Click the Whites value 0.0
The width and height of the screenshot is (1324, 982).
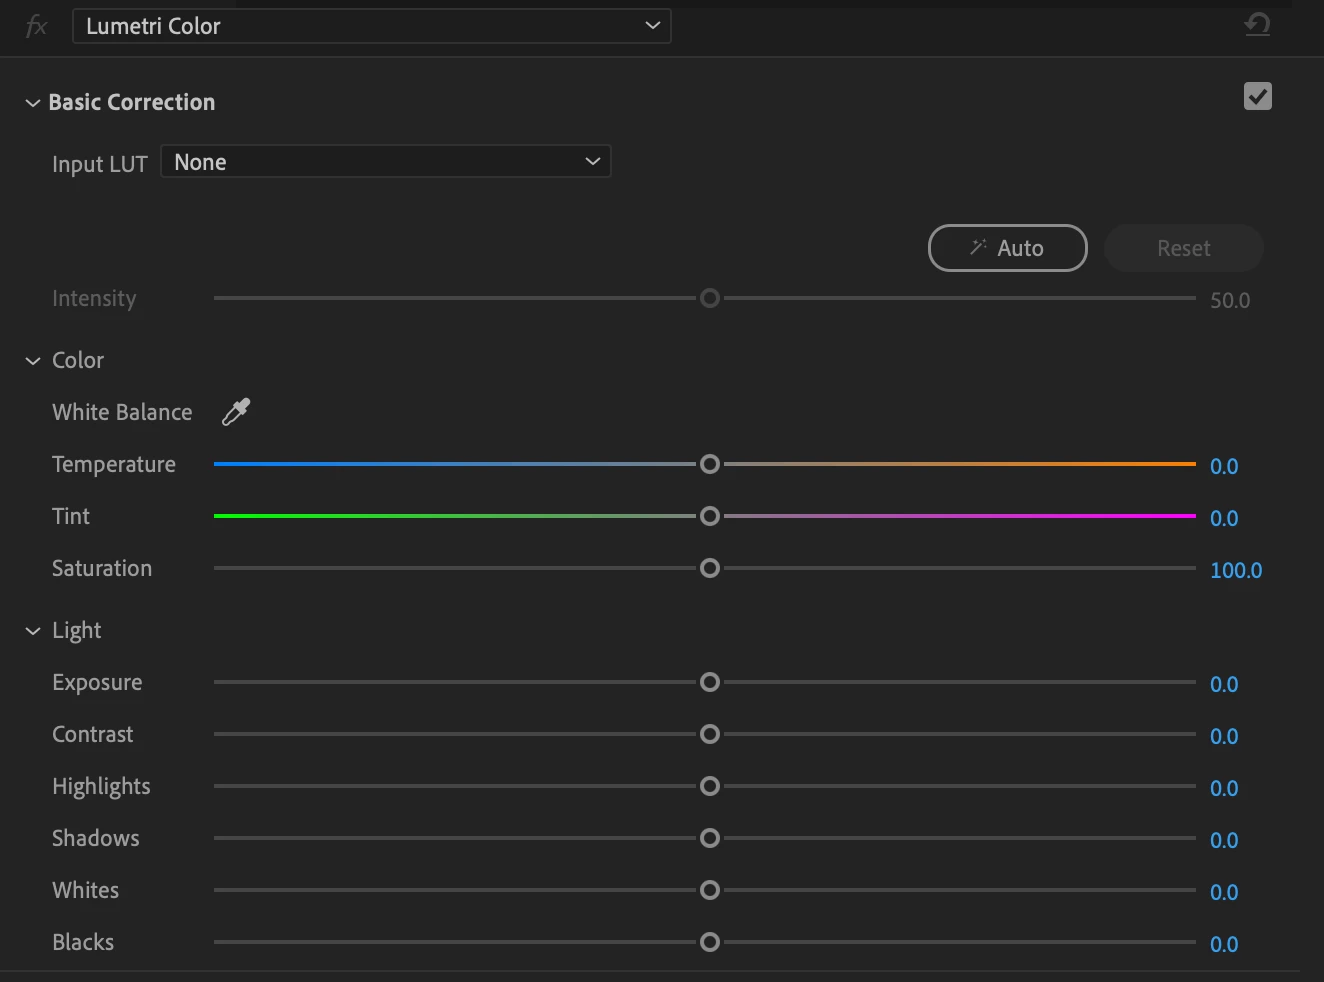1224,892
